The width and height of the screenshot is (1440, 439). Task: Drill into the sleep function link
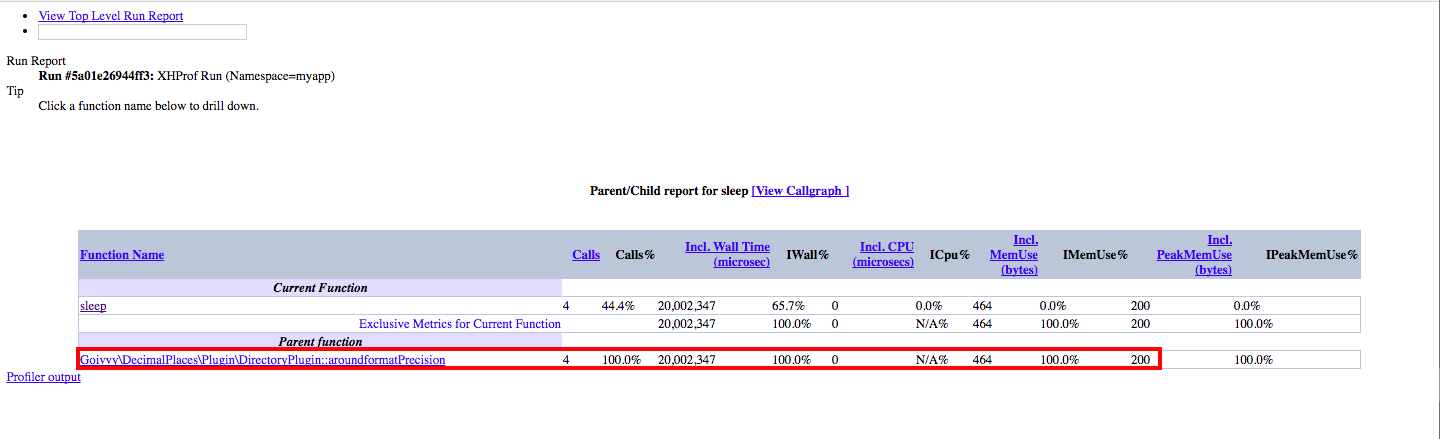point(93,306)
